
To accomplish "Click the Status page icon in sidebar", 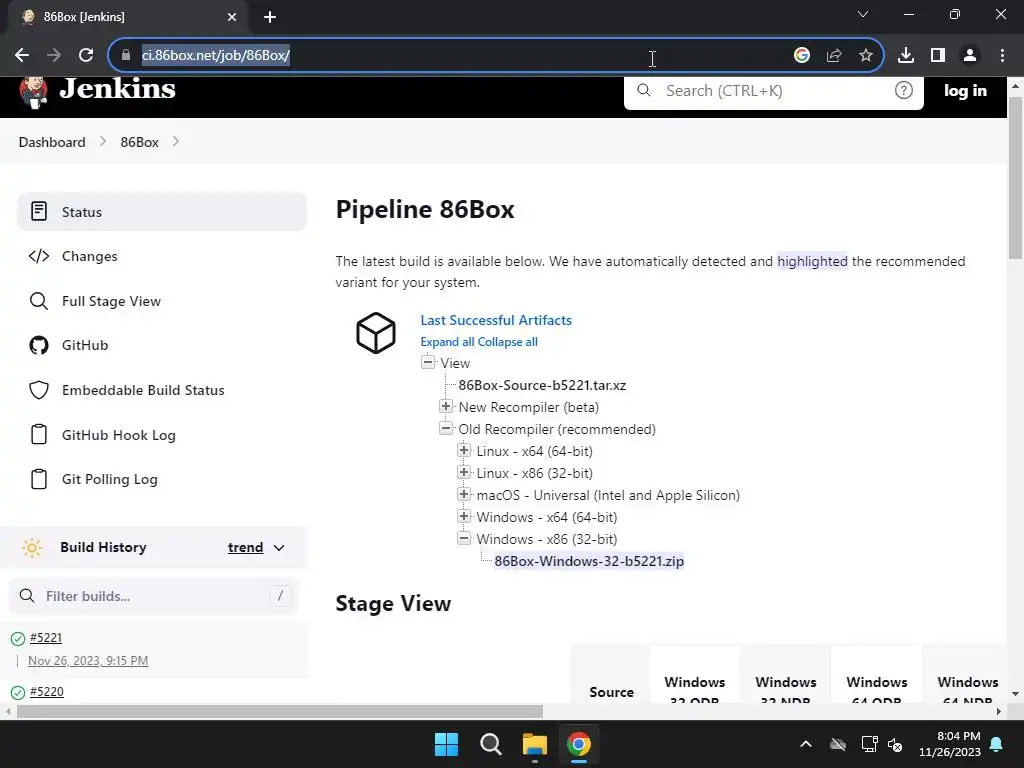I will click(x=39, y=212).
